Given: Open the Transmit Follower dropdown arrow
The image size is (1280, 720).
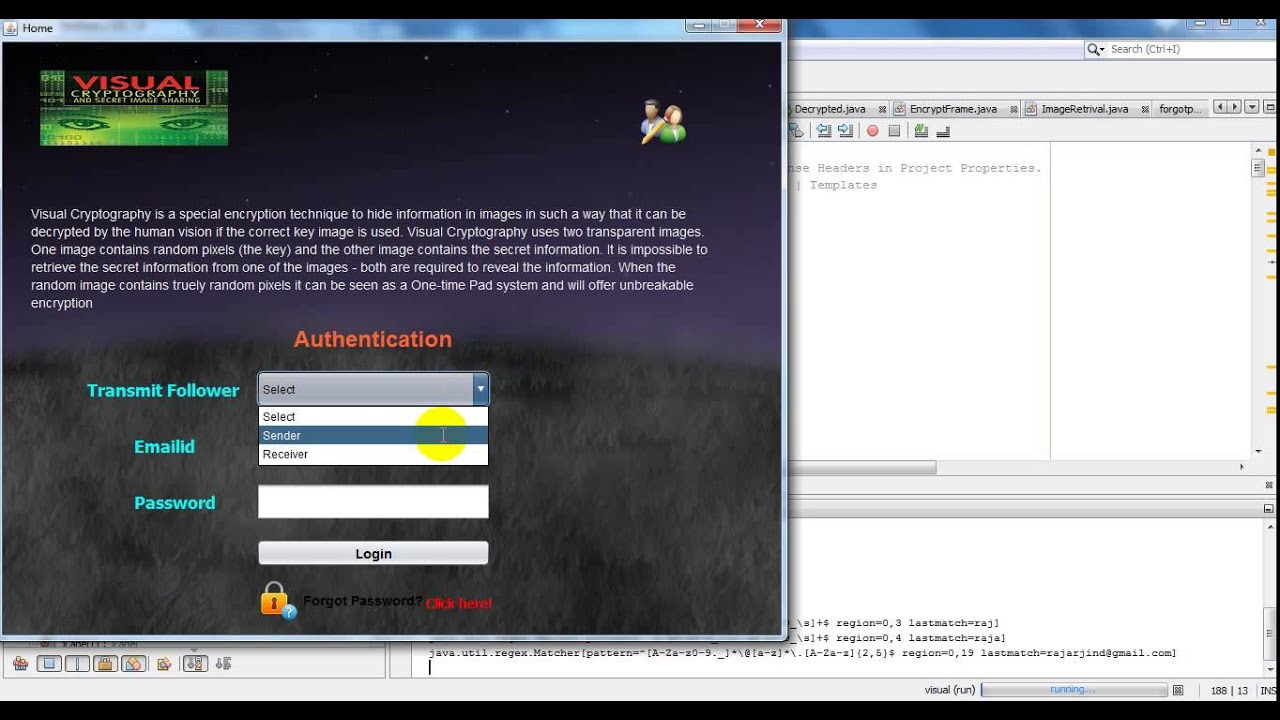Looking at the screenshot, I should (480, 389).
